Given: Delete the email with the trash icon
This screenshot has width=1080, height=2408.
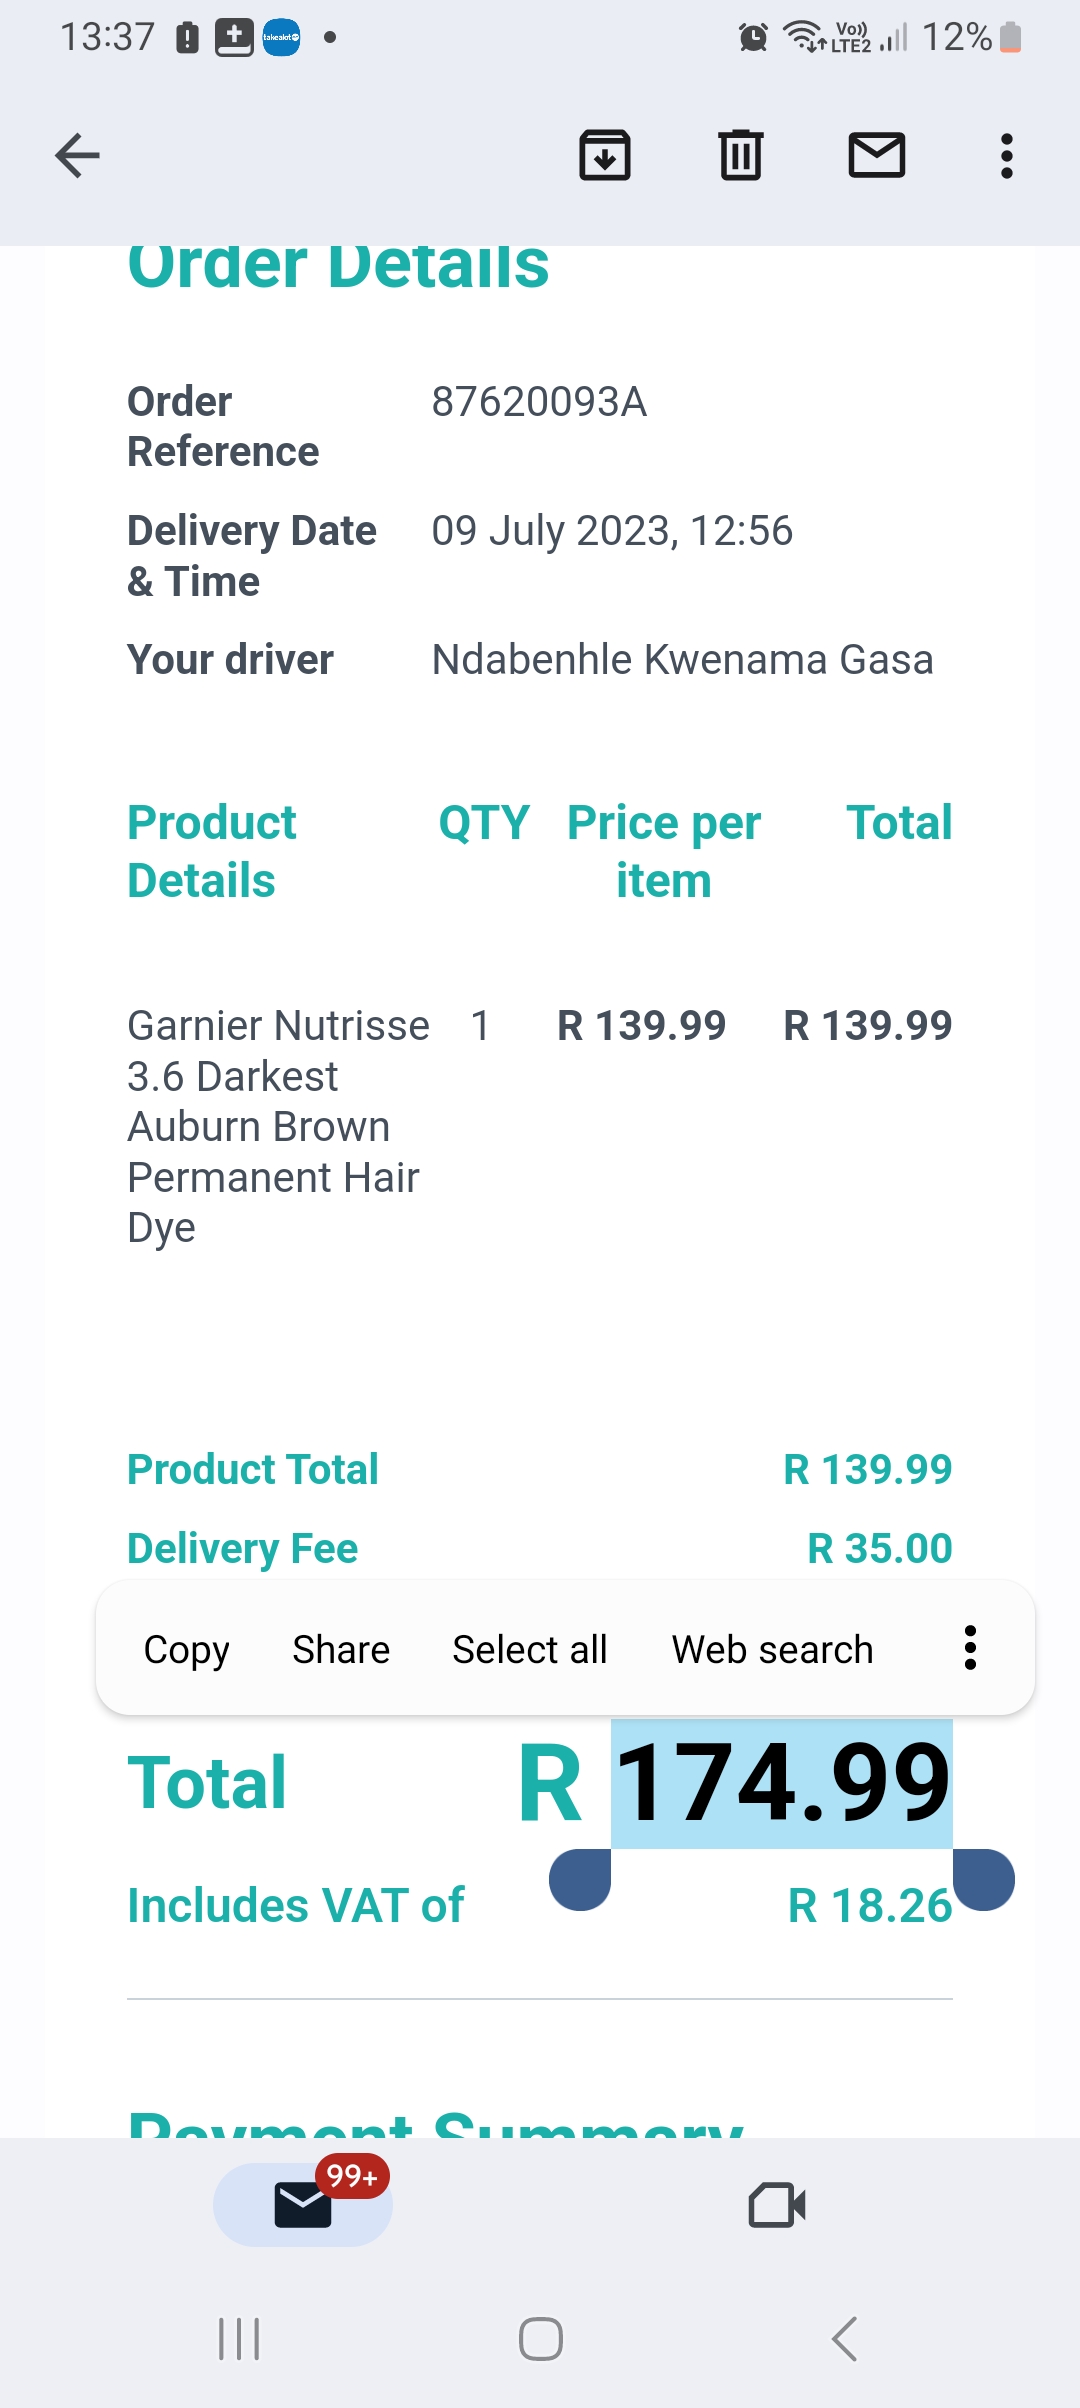Looking at the screenshot, I should coord(741,156).
